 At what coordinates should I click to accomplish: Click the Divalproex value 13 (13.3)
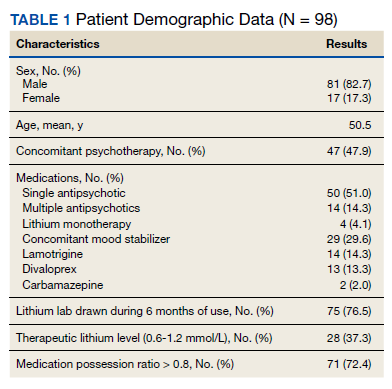(349, 269)
